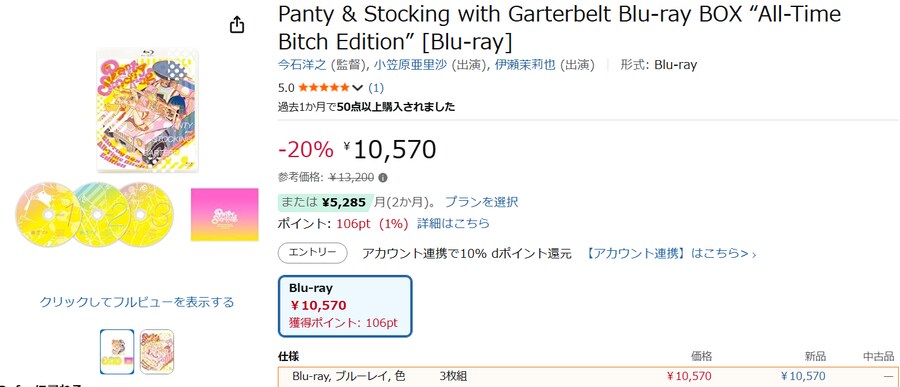
Task: Click クリックしてフルビューを表示する link
Action: 137,302
